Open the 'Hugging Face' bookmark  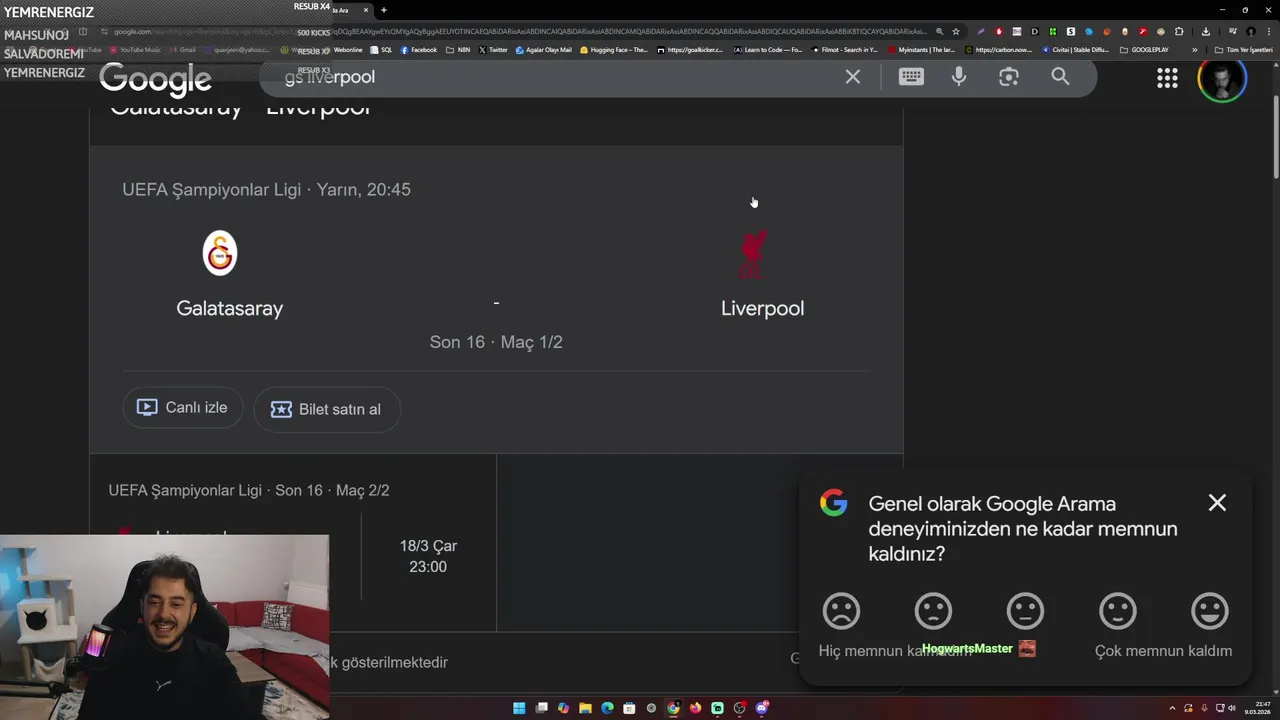[614, 50]
